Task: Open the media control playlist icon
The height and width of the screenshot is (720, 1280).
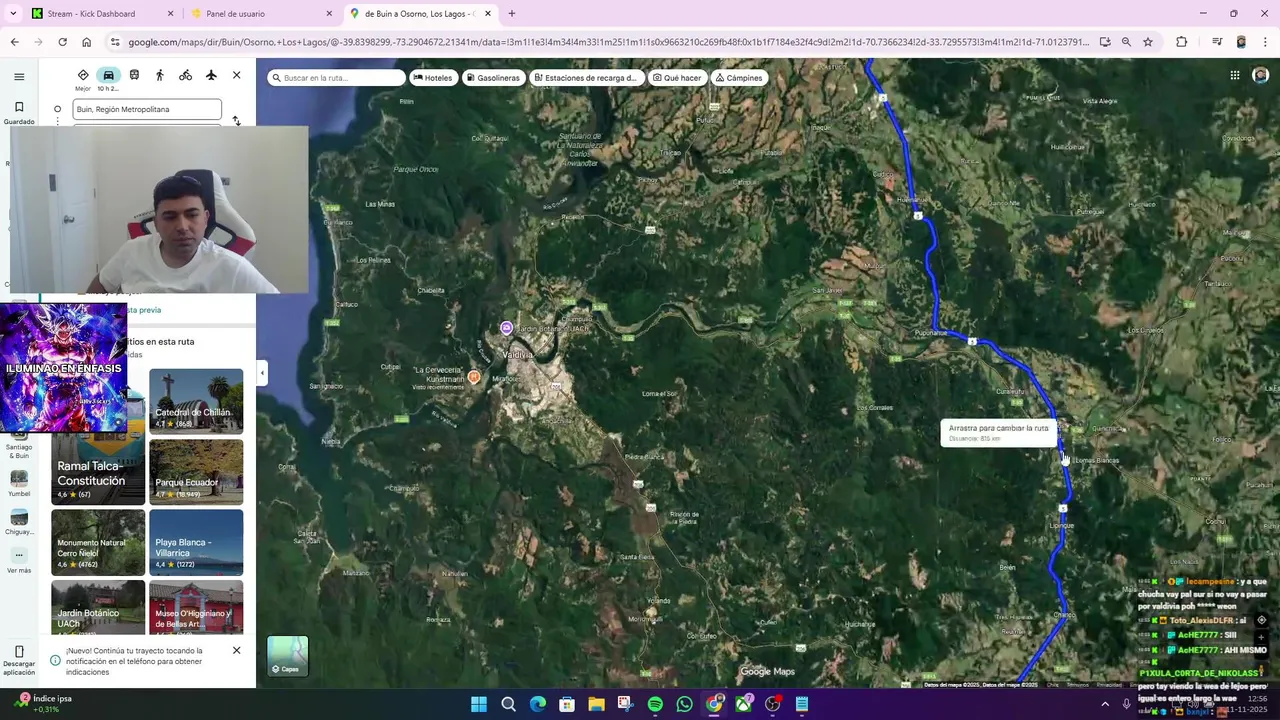Action: pyautogui.click(x=1217, y=42)
